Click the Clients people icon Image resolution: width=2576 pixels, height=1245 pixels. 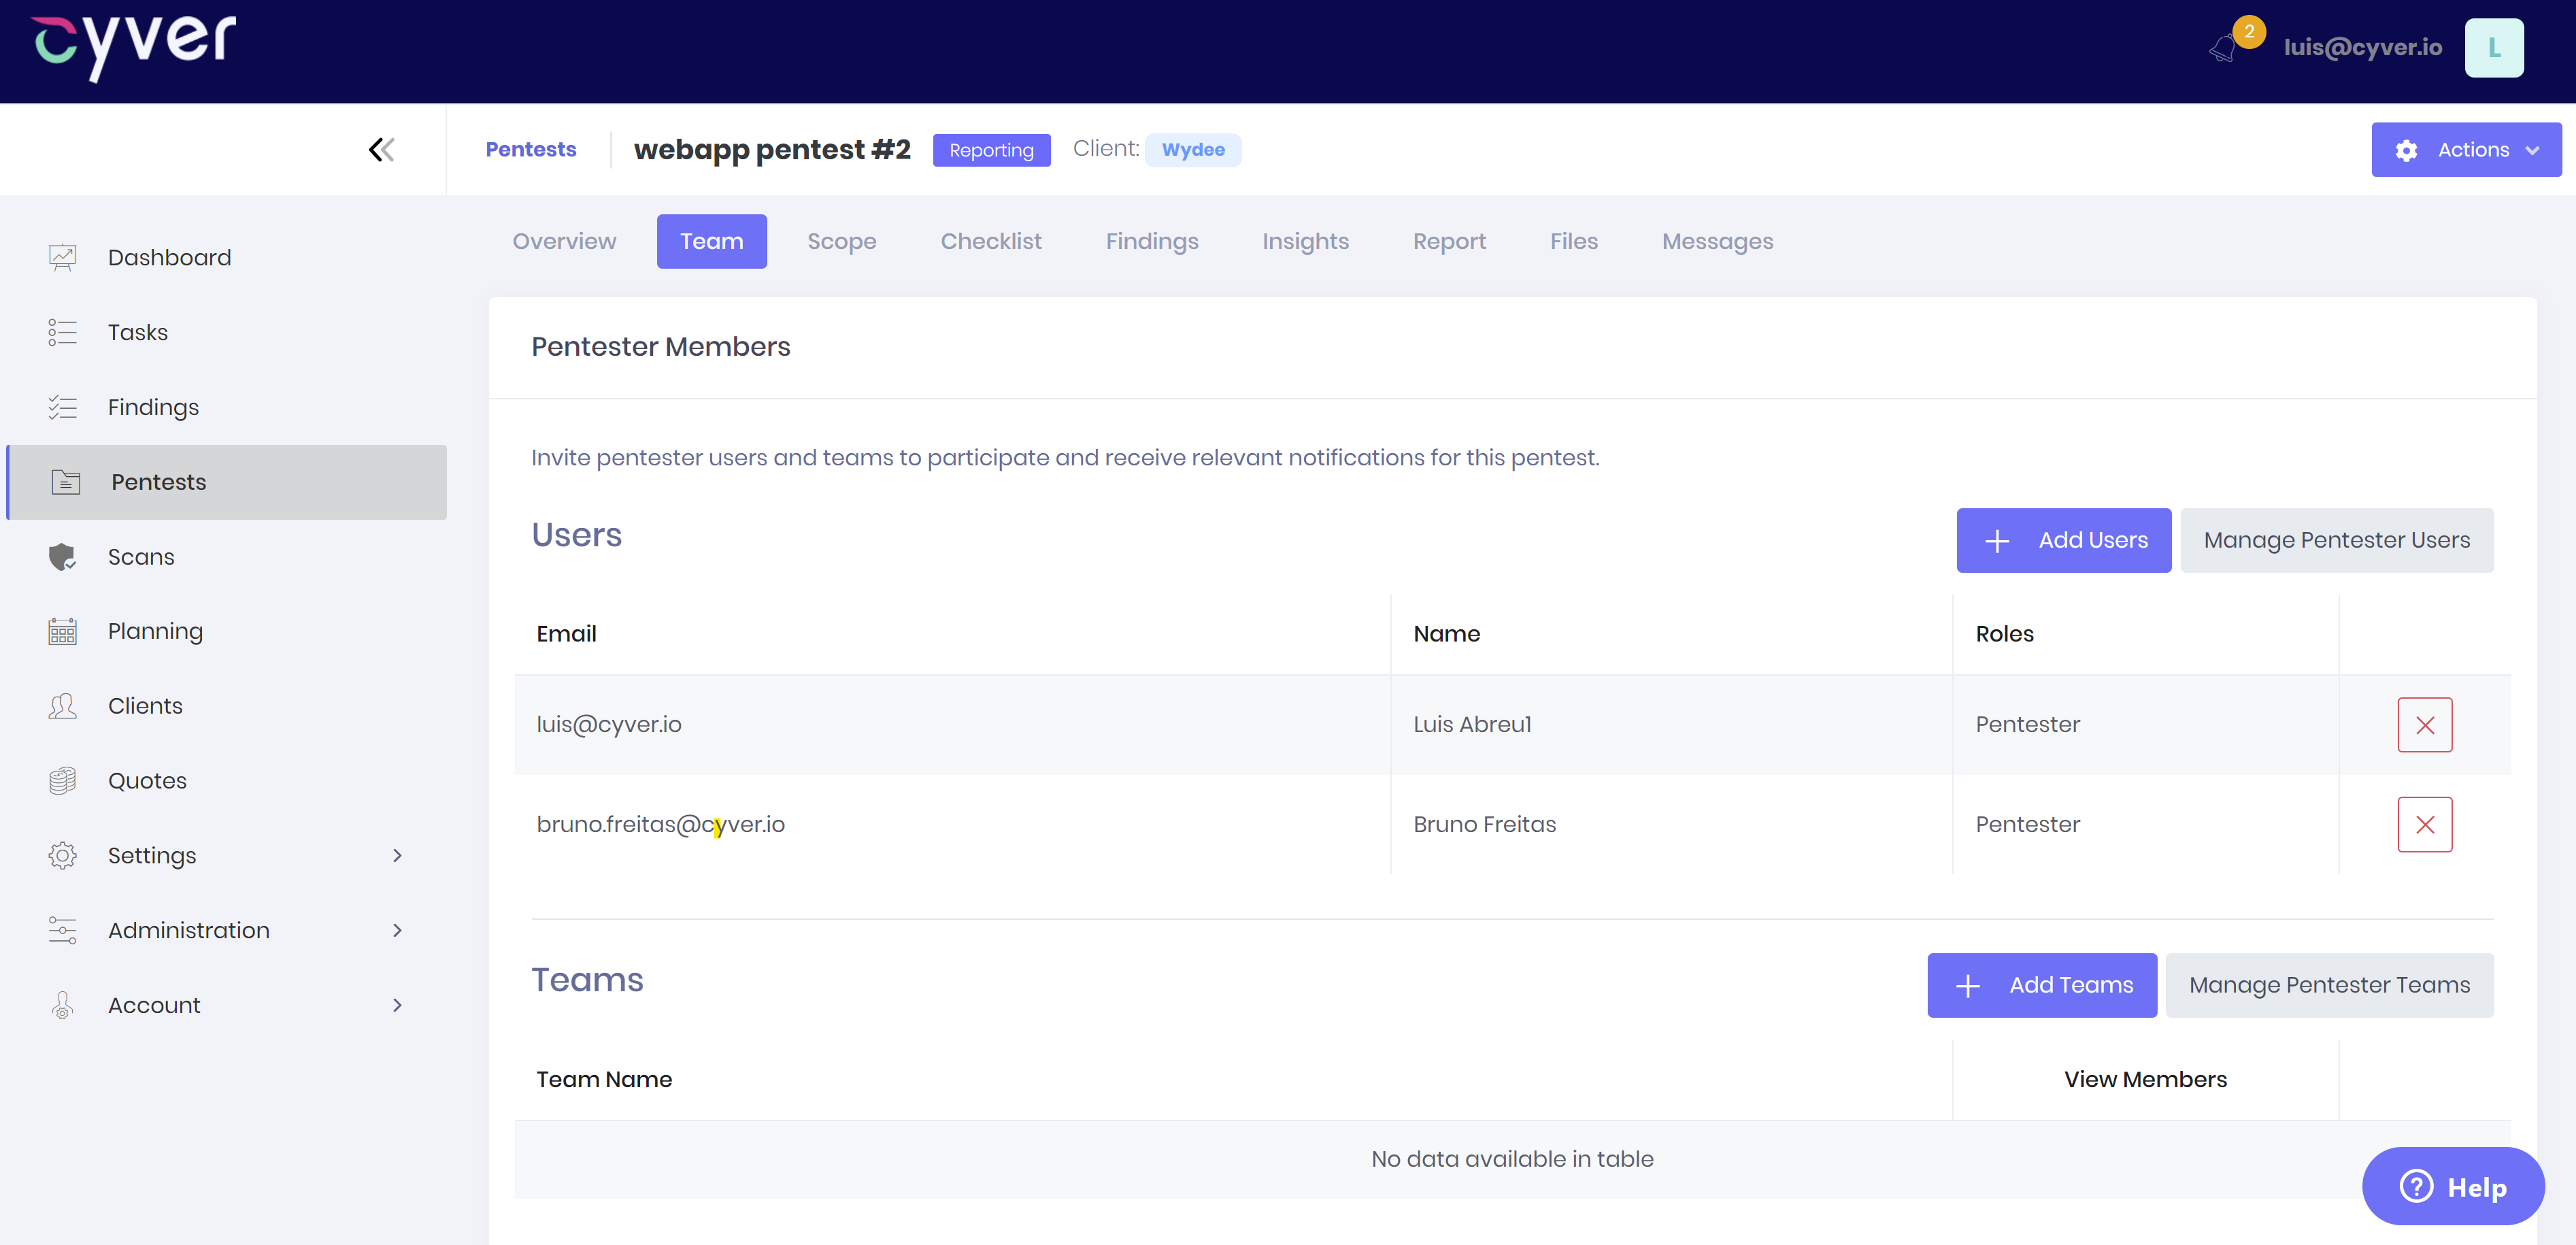[x=62, y=706]
